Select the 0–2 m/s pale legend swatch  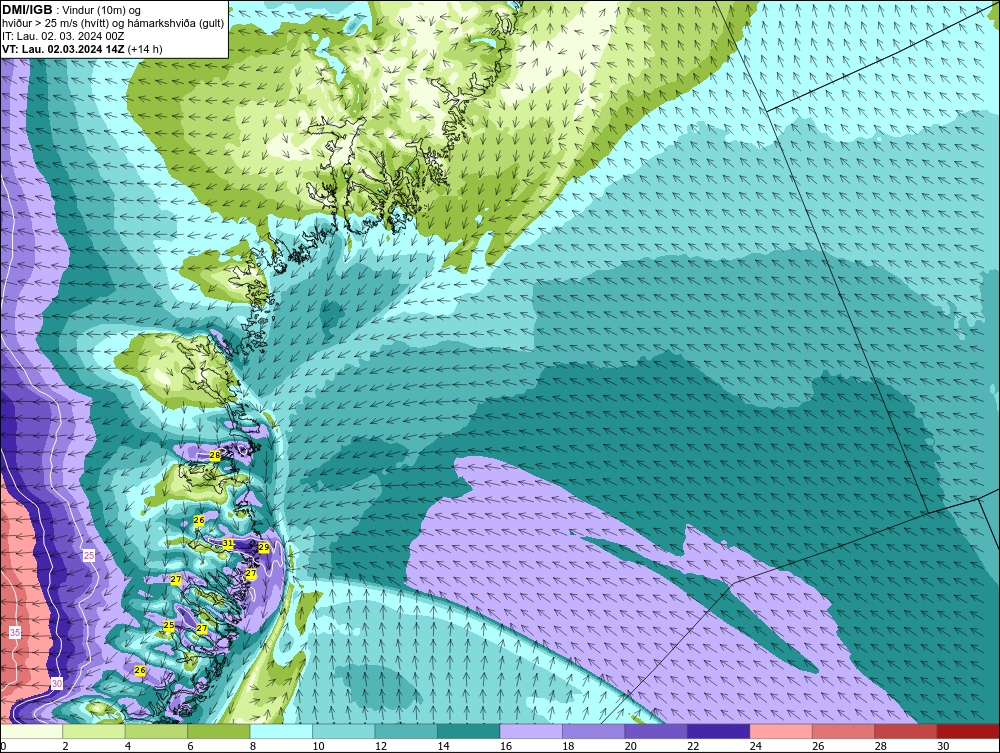pyautogui.click(x=31, y=731)
